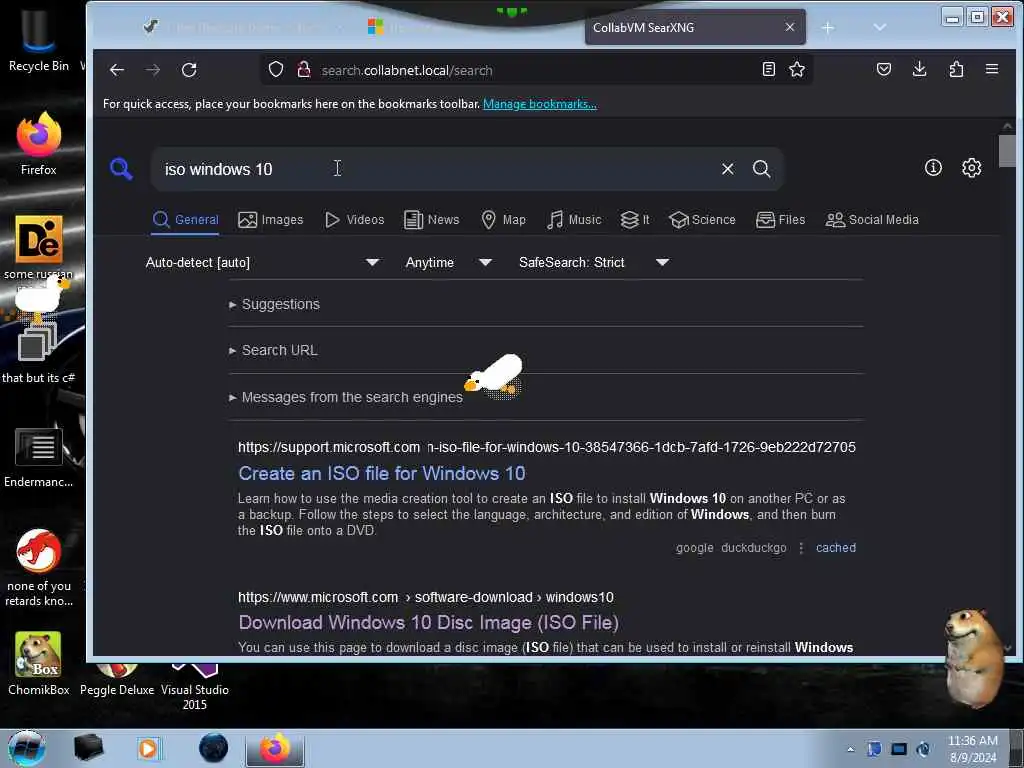
Task: Clear the search query with the X icon
Action: [728, 169]
